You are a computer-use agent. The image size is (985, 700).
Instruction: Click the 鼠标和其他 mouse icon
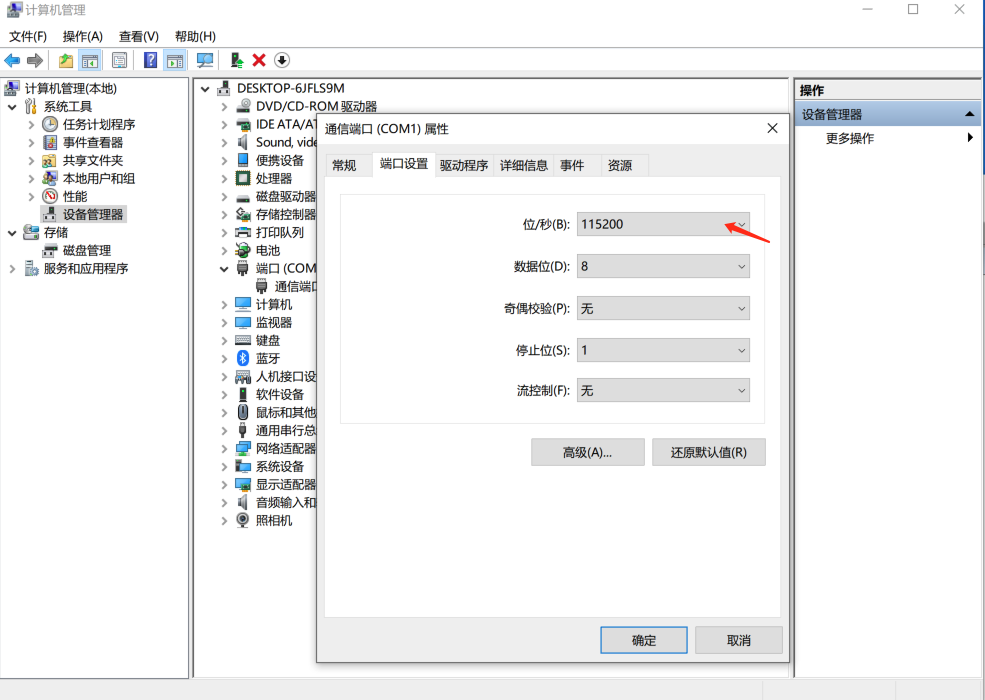coord(243,412)
